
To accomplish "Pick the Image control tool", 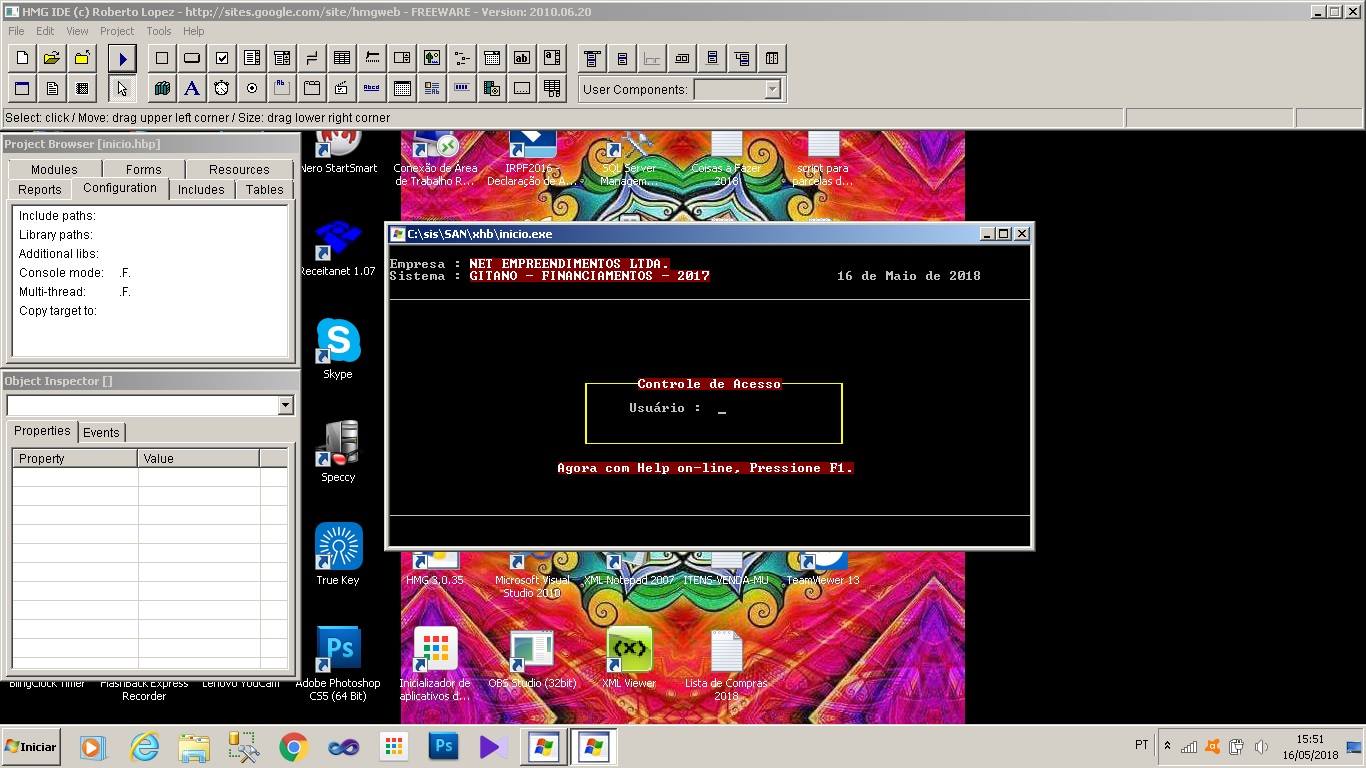I will (x=432, y=58).
